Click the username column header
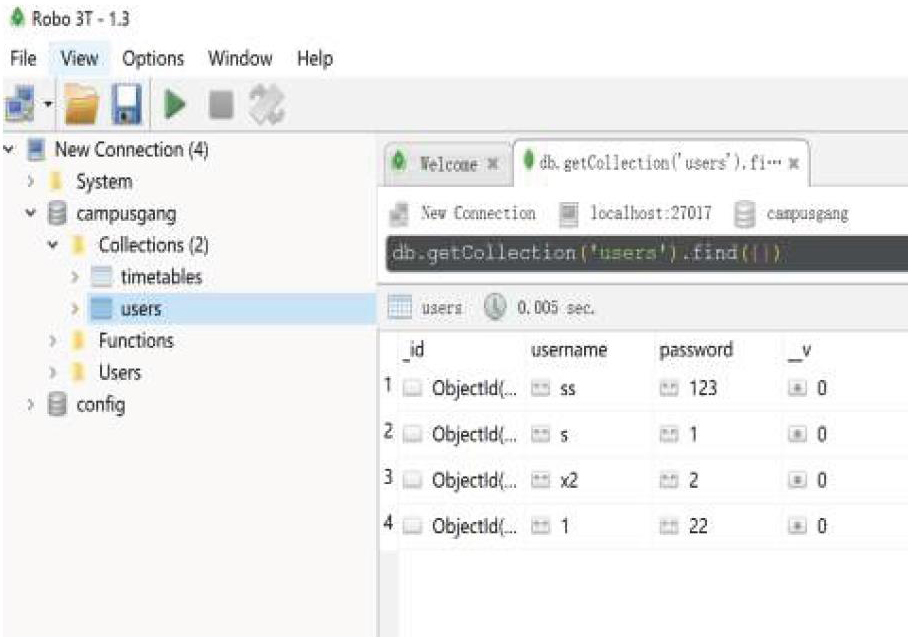 569,349
